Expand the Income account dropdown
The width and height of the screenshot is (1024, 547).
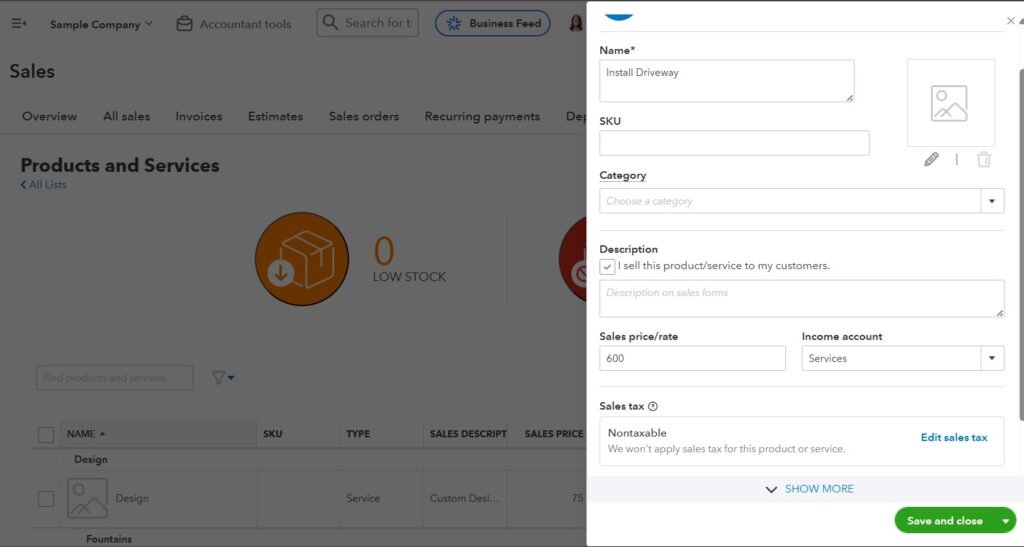tap(991, 358)
